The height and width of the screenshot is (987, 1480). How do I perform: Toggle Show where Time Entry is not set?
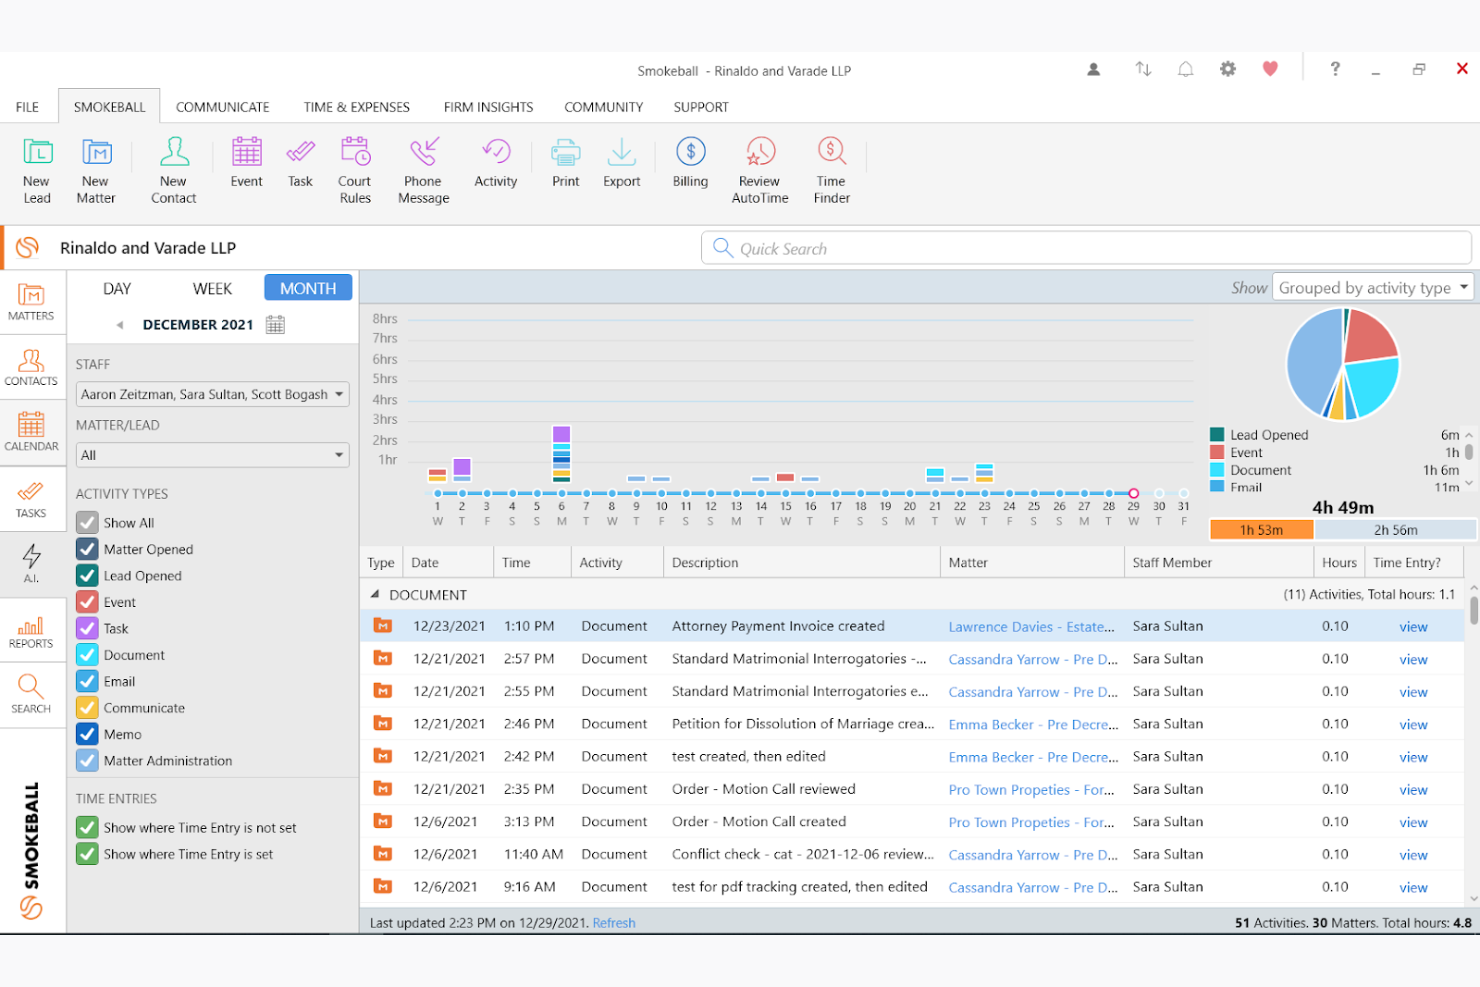87,827
